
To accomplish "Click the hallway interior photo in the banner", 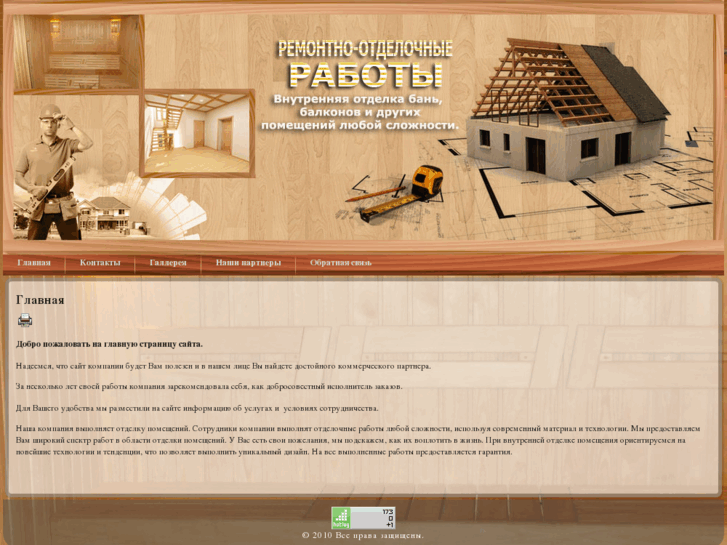I will point(197,133).
